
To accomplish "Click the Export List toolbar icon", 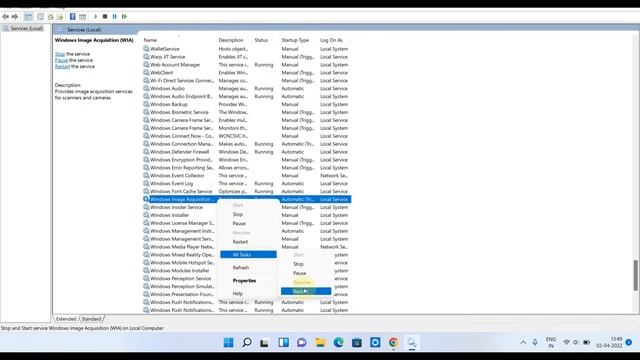I will tap(60, 17).
